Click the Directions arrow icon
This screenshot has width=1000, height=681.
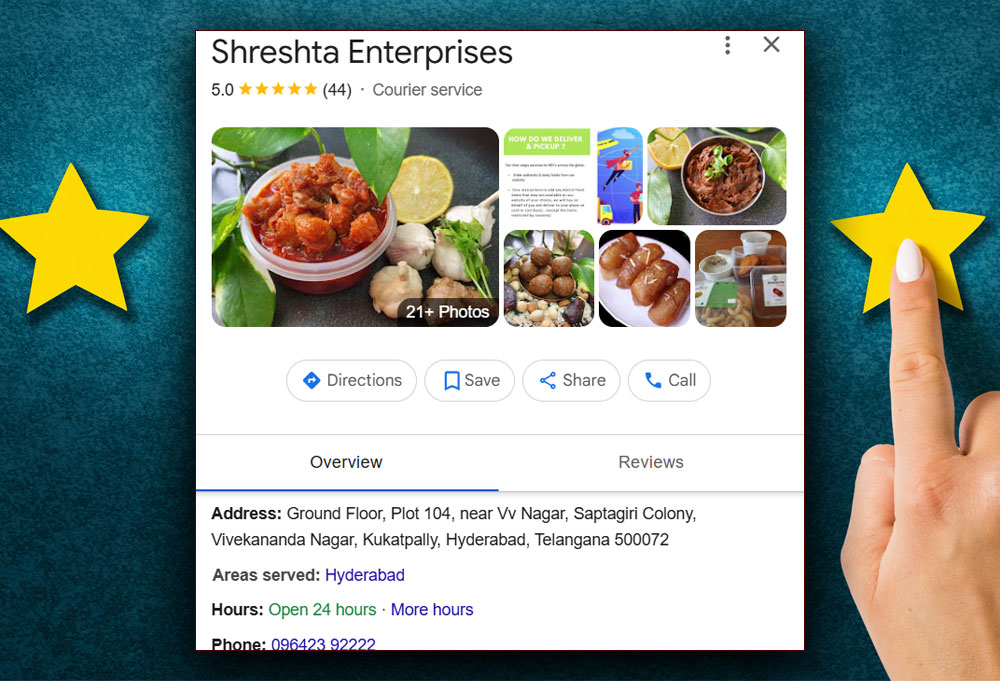[311, 381]
